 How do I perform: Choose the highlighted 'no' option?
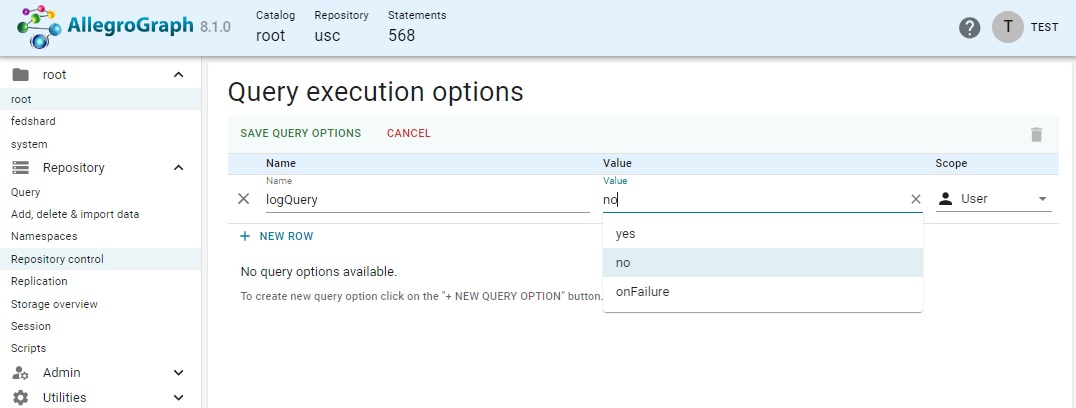[623, 263]
